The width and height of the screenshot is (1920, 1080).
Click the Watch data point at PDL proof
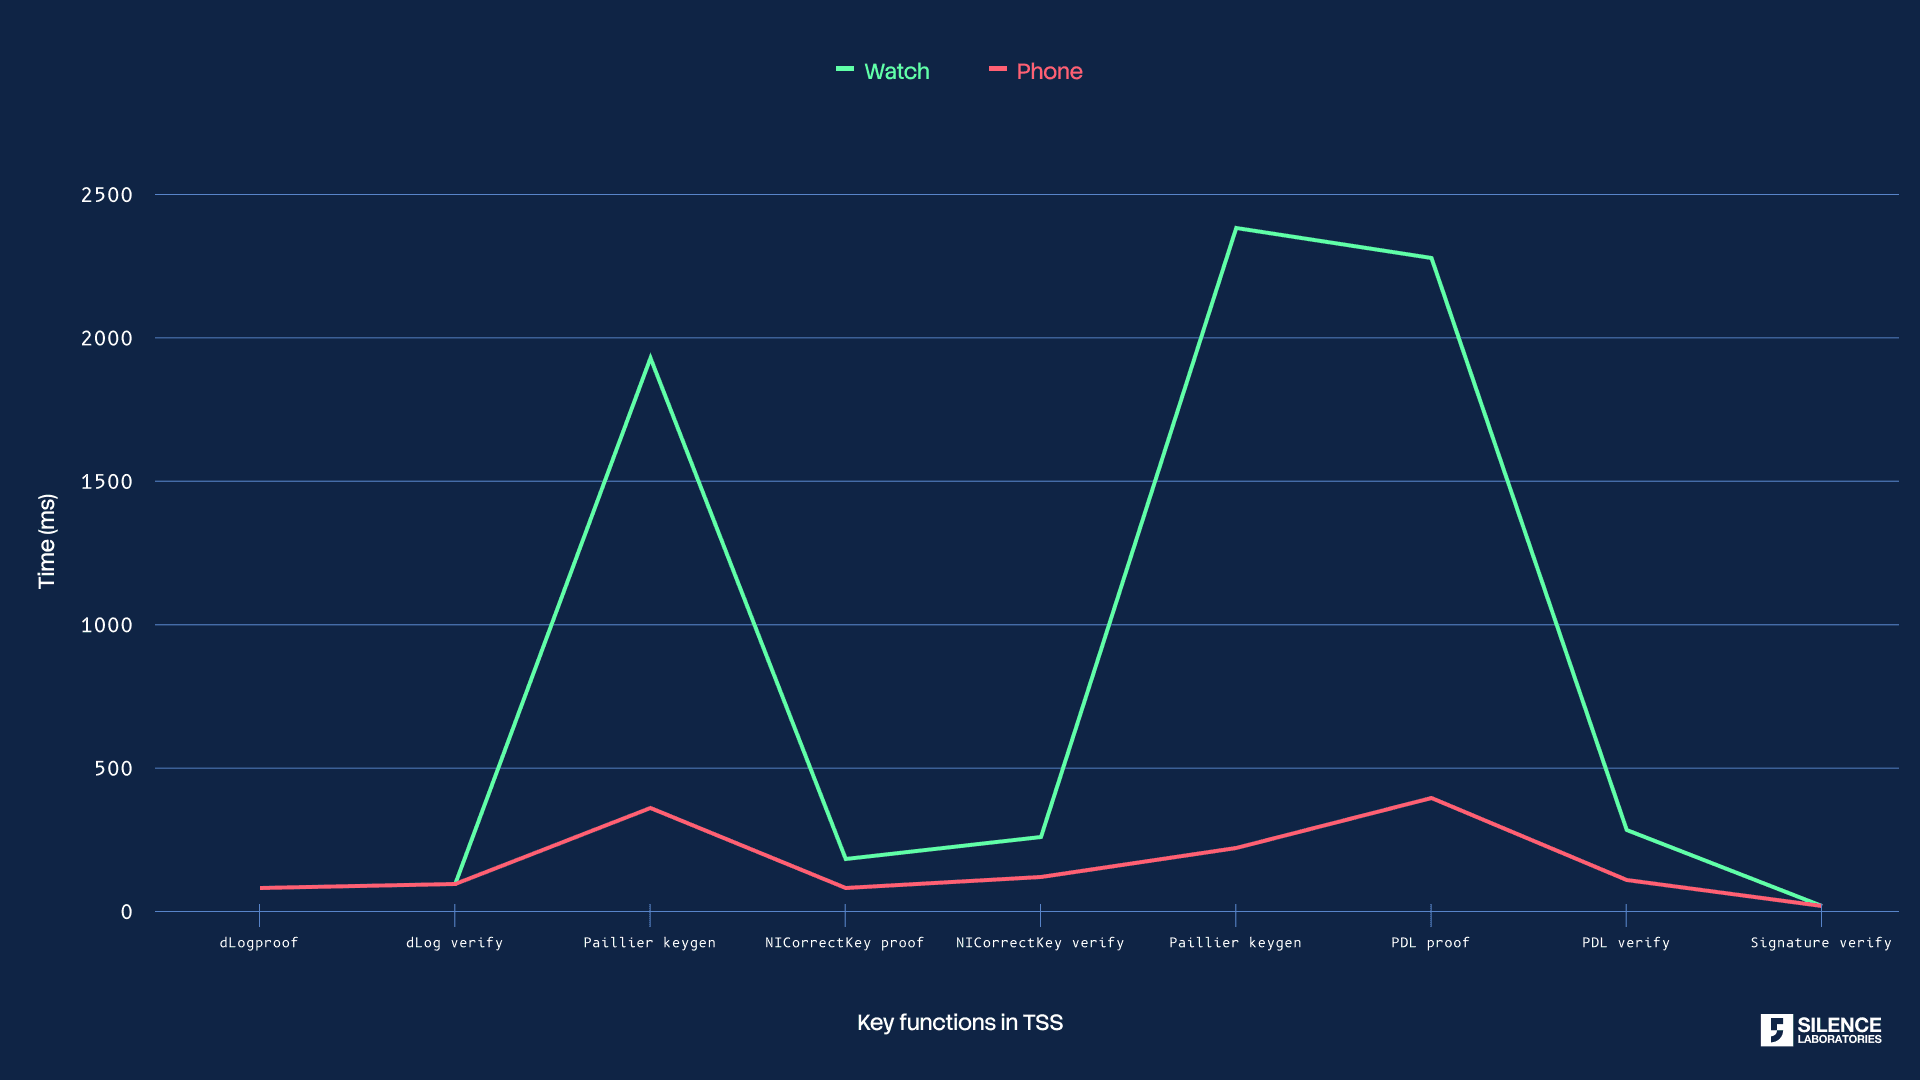tap(1431, 258)
